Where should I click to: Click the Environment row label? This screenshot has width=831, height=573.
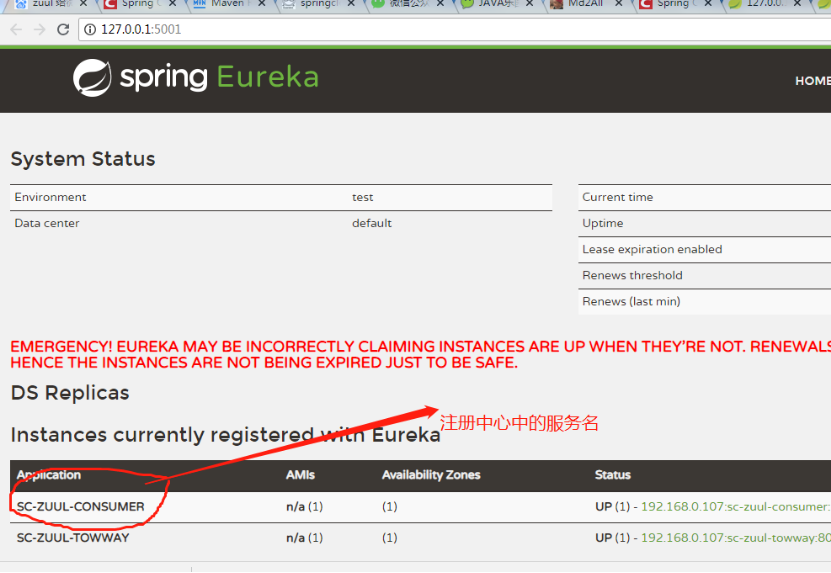click(x=50, y=197)
